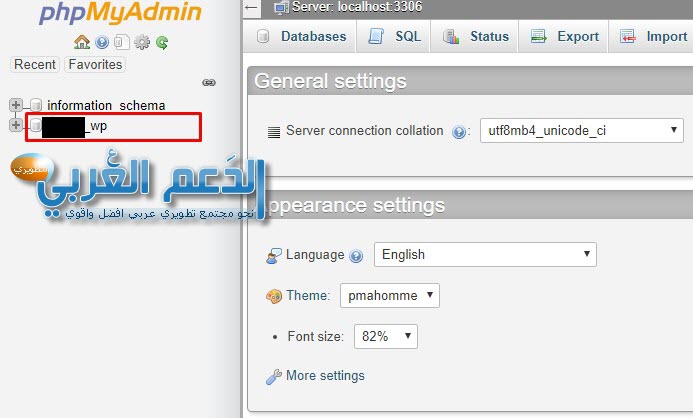Screen dimensions: 693x418
Task: Open the Font size dropdown
Action: coord(386,337)
